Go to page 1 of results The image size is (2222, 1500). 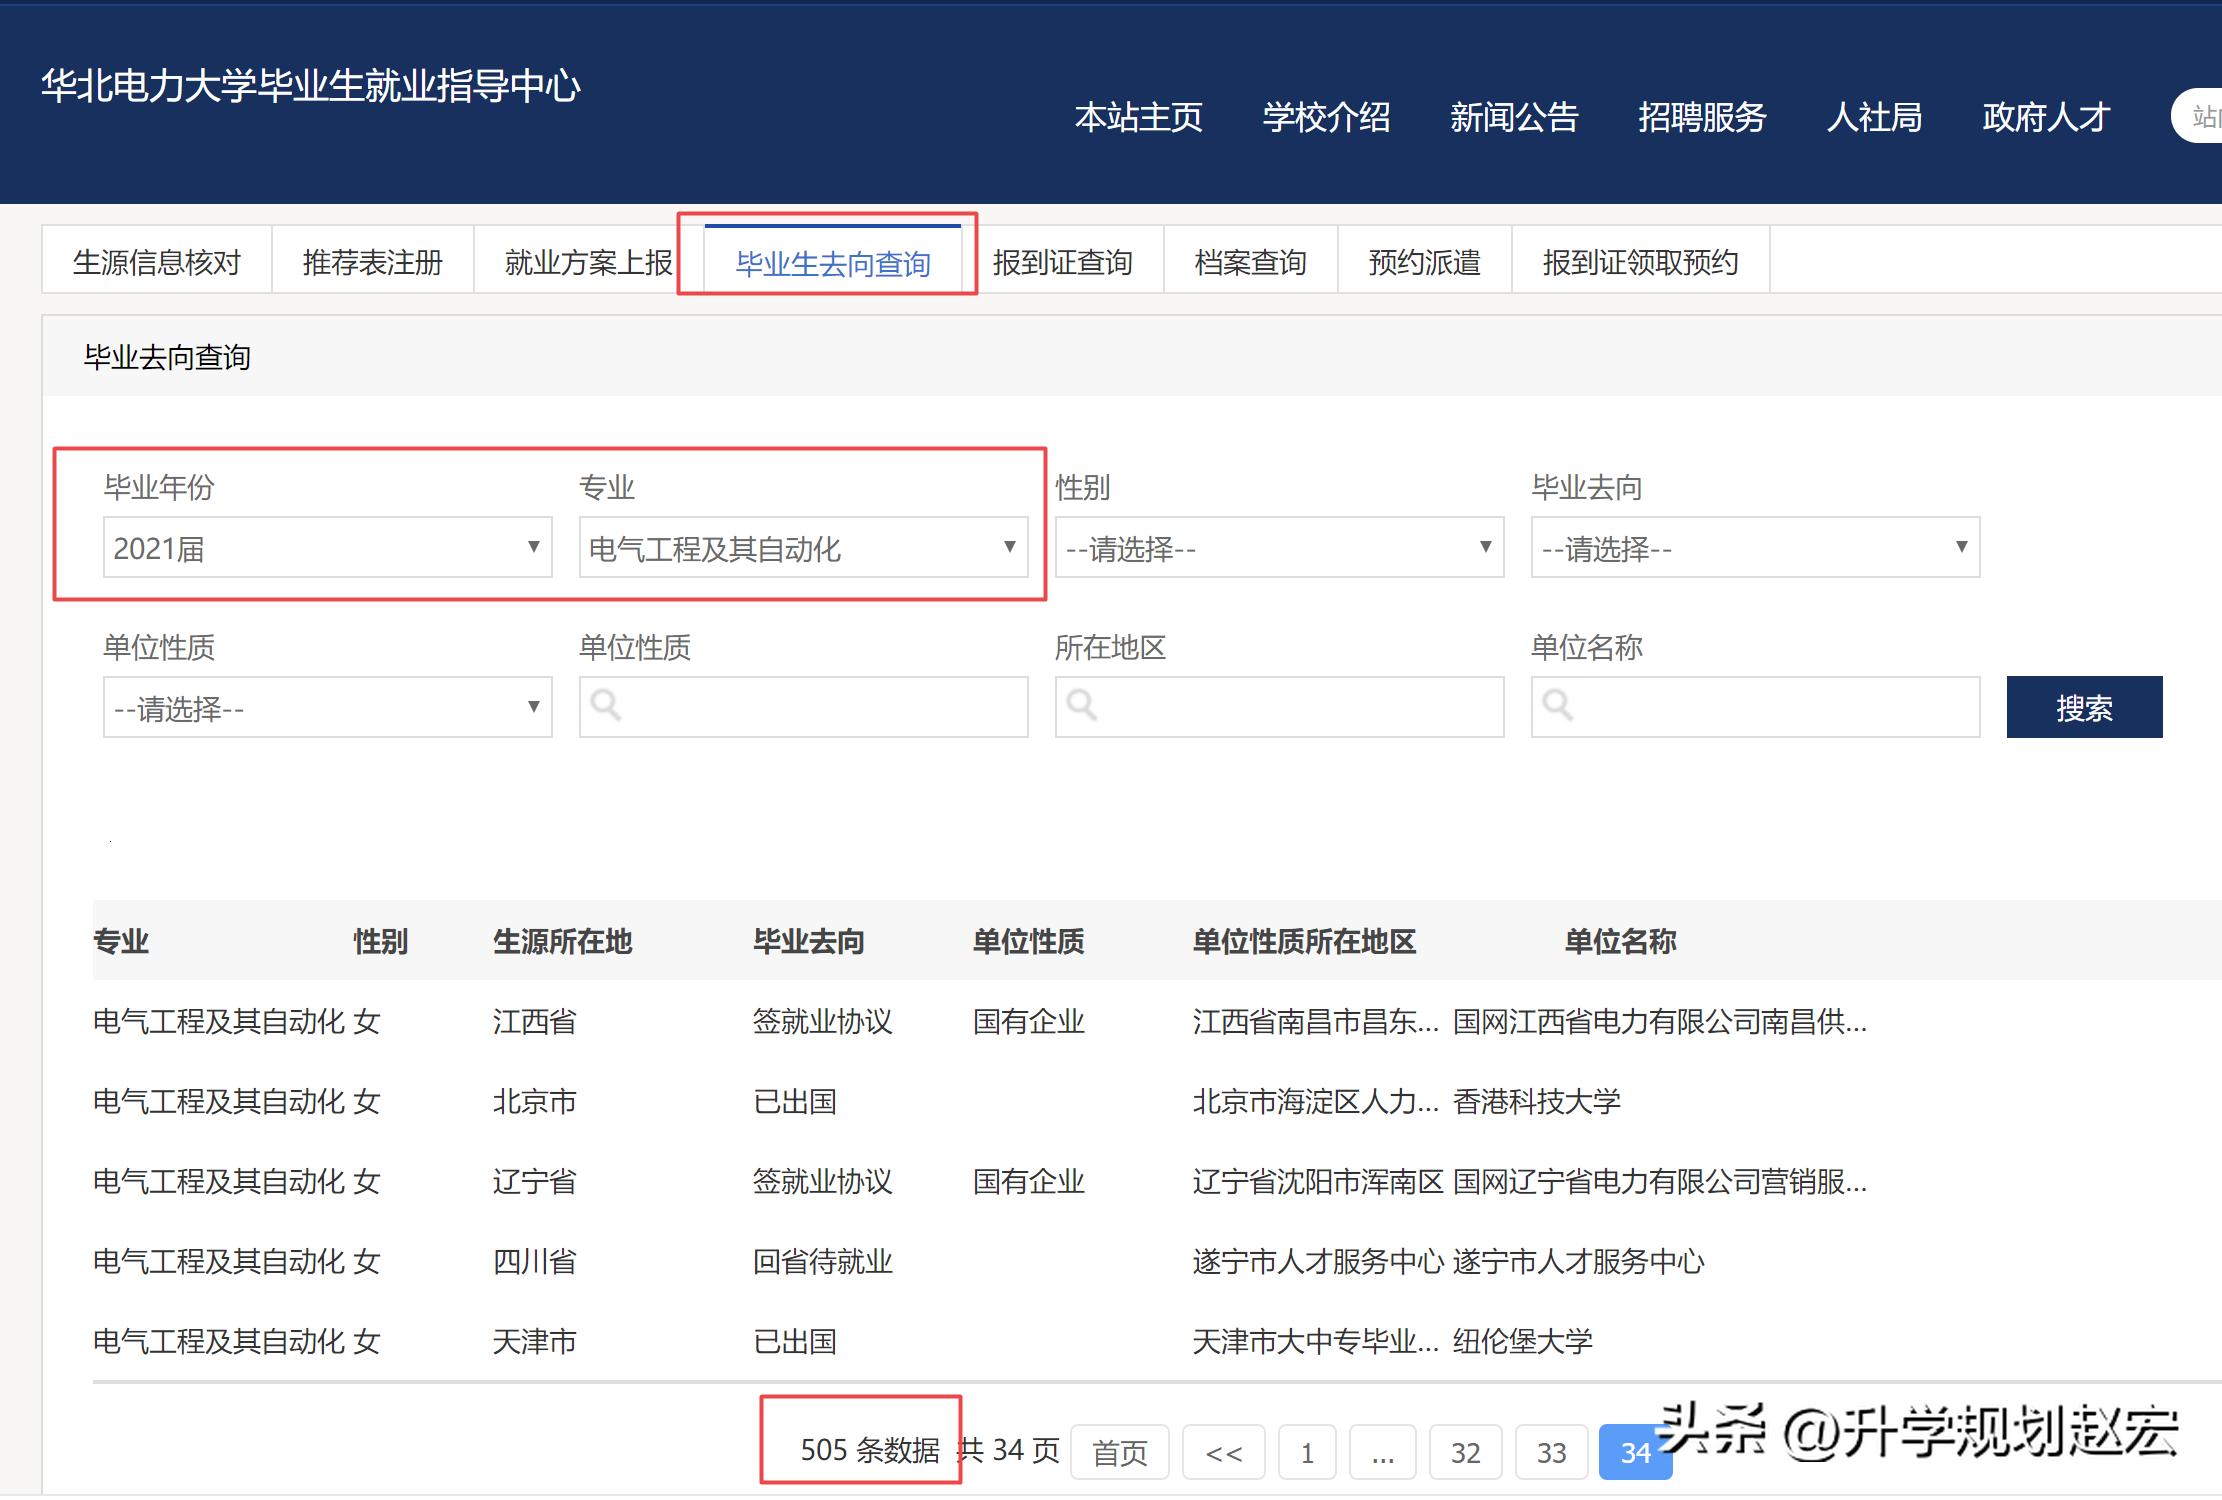pos(1307,1452)
